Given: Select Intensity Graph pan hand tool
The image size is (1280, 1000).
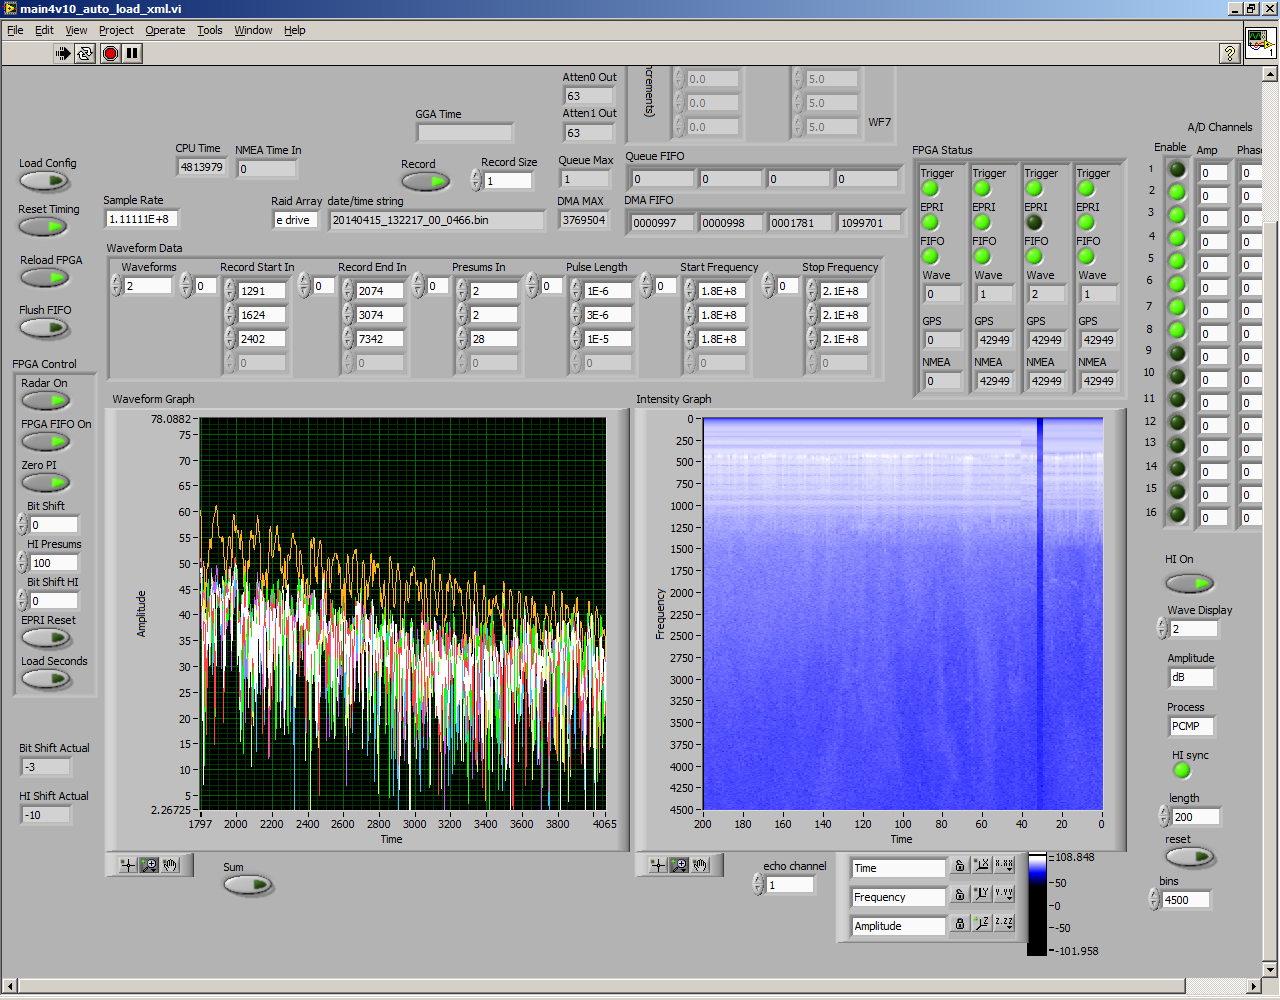Looking at the screenshot, I should click(701, 865).
